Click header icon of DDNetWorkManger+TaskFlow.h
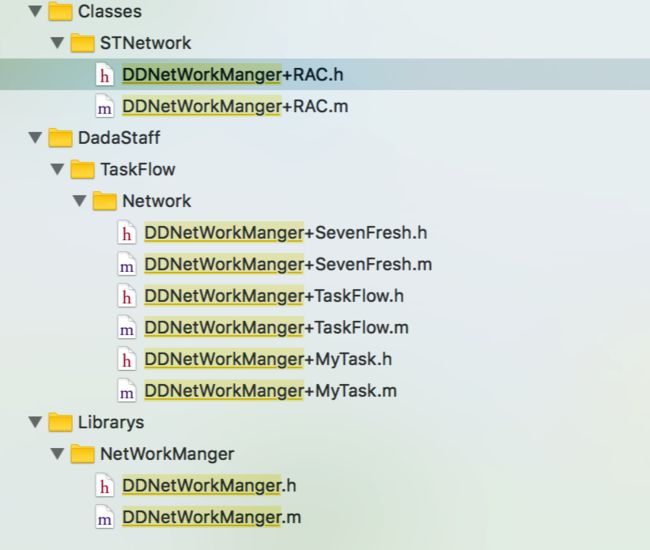Screen dimensions: 650x550 coord(126,296)
